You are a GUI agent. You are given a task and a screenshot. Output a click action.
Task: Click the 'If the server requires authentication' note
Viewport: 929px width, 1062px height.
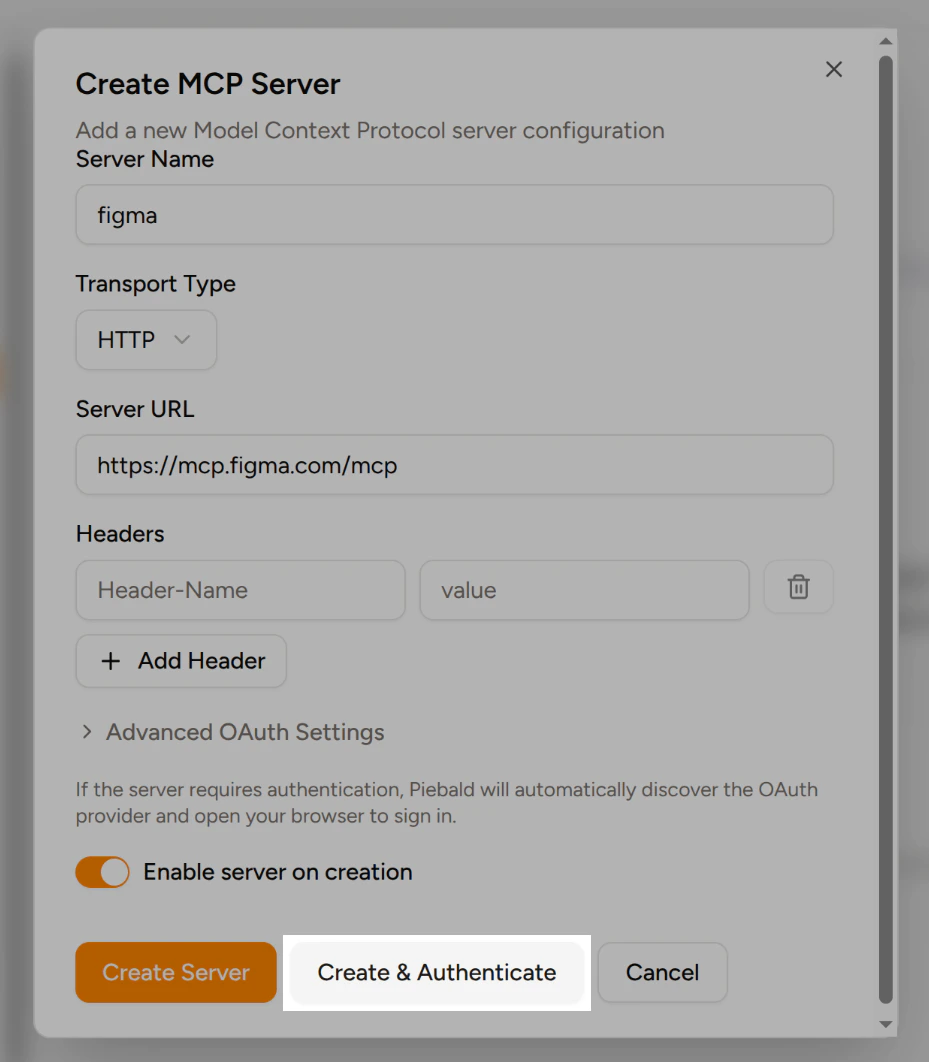point(447,803)
